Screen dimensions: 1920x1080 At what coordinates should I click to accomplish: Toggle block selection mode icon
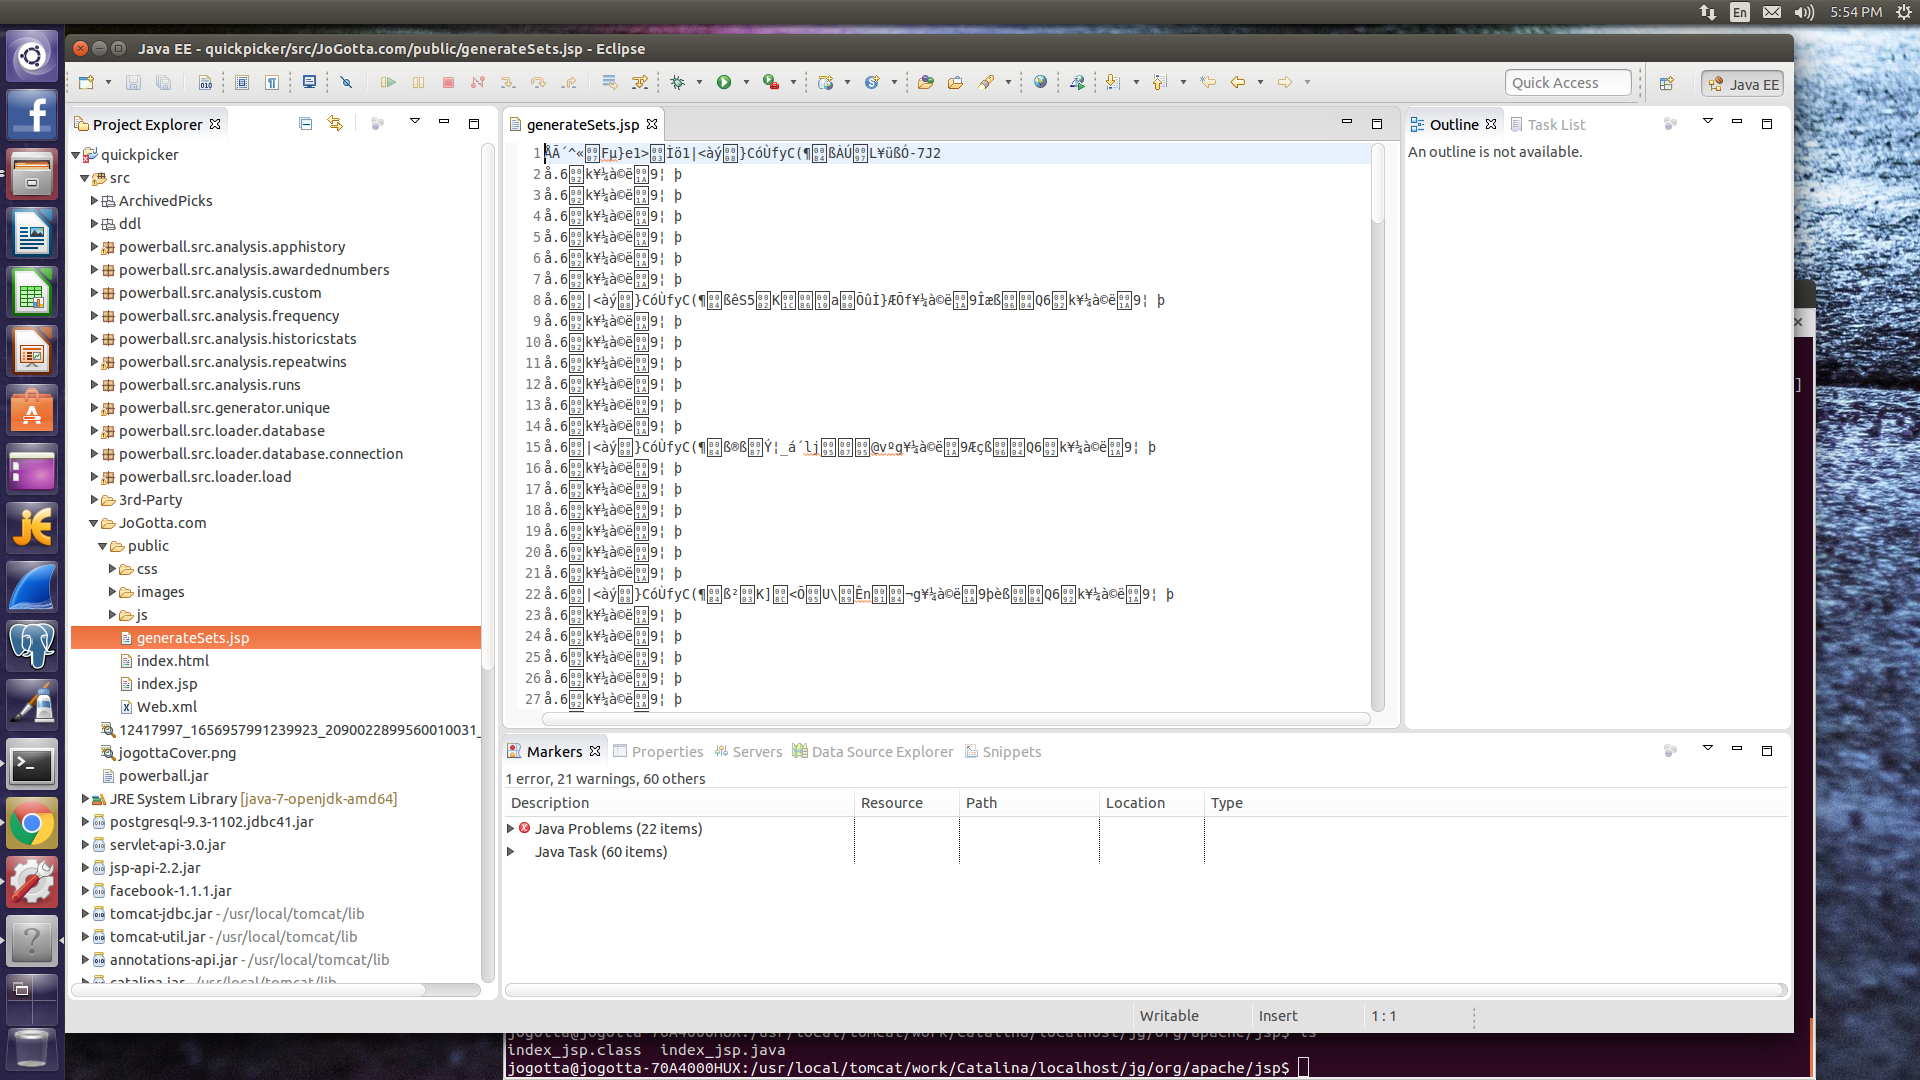pos(242,82)
